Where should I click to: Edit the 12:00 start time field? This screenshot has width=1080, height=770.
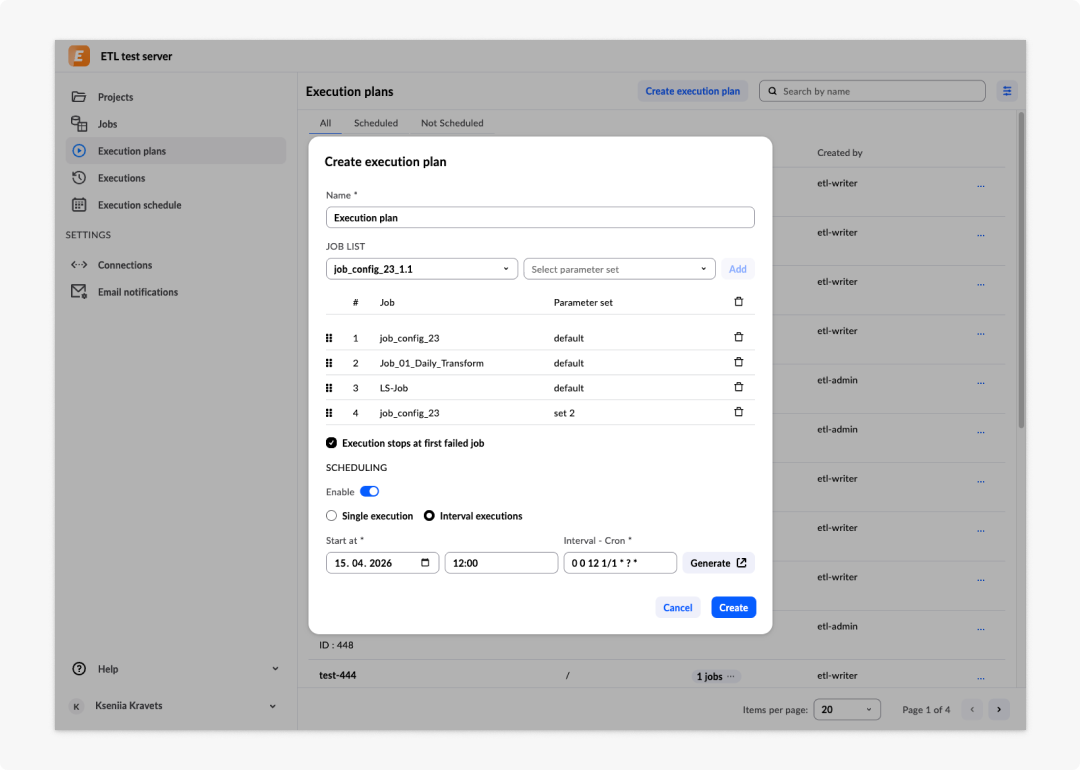(501, 563)
